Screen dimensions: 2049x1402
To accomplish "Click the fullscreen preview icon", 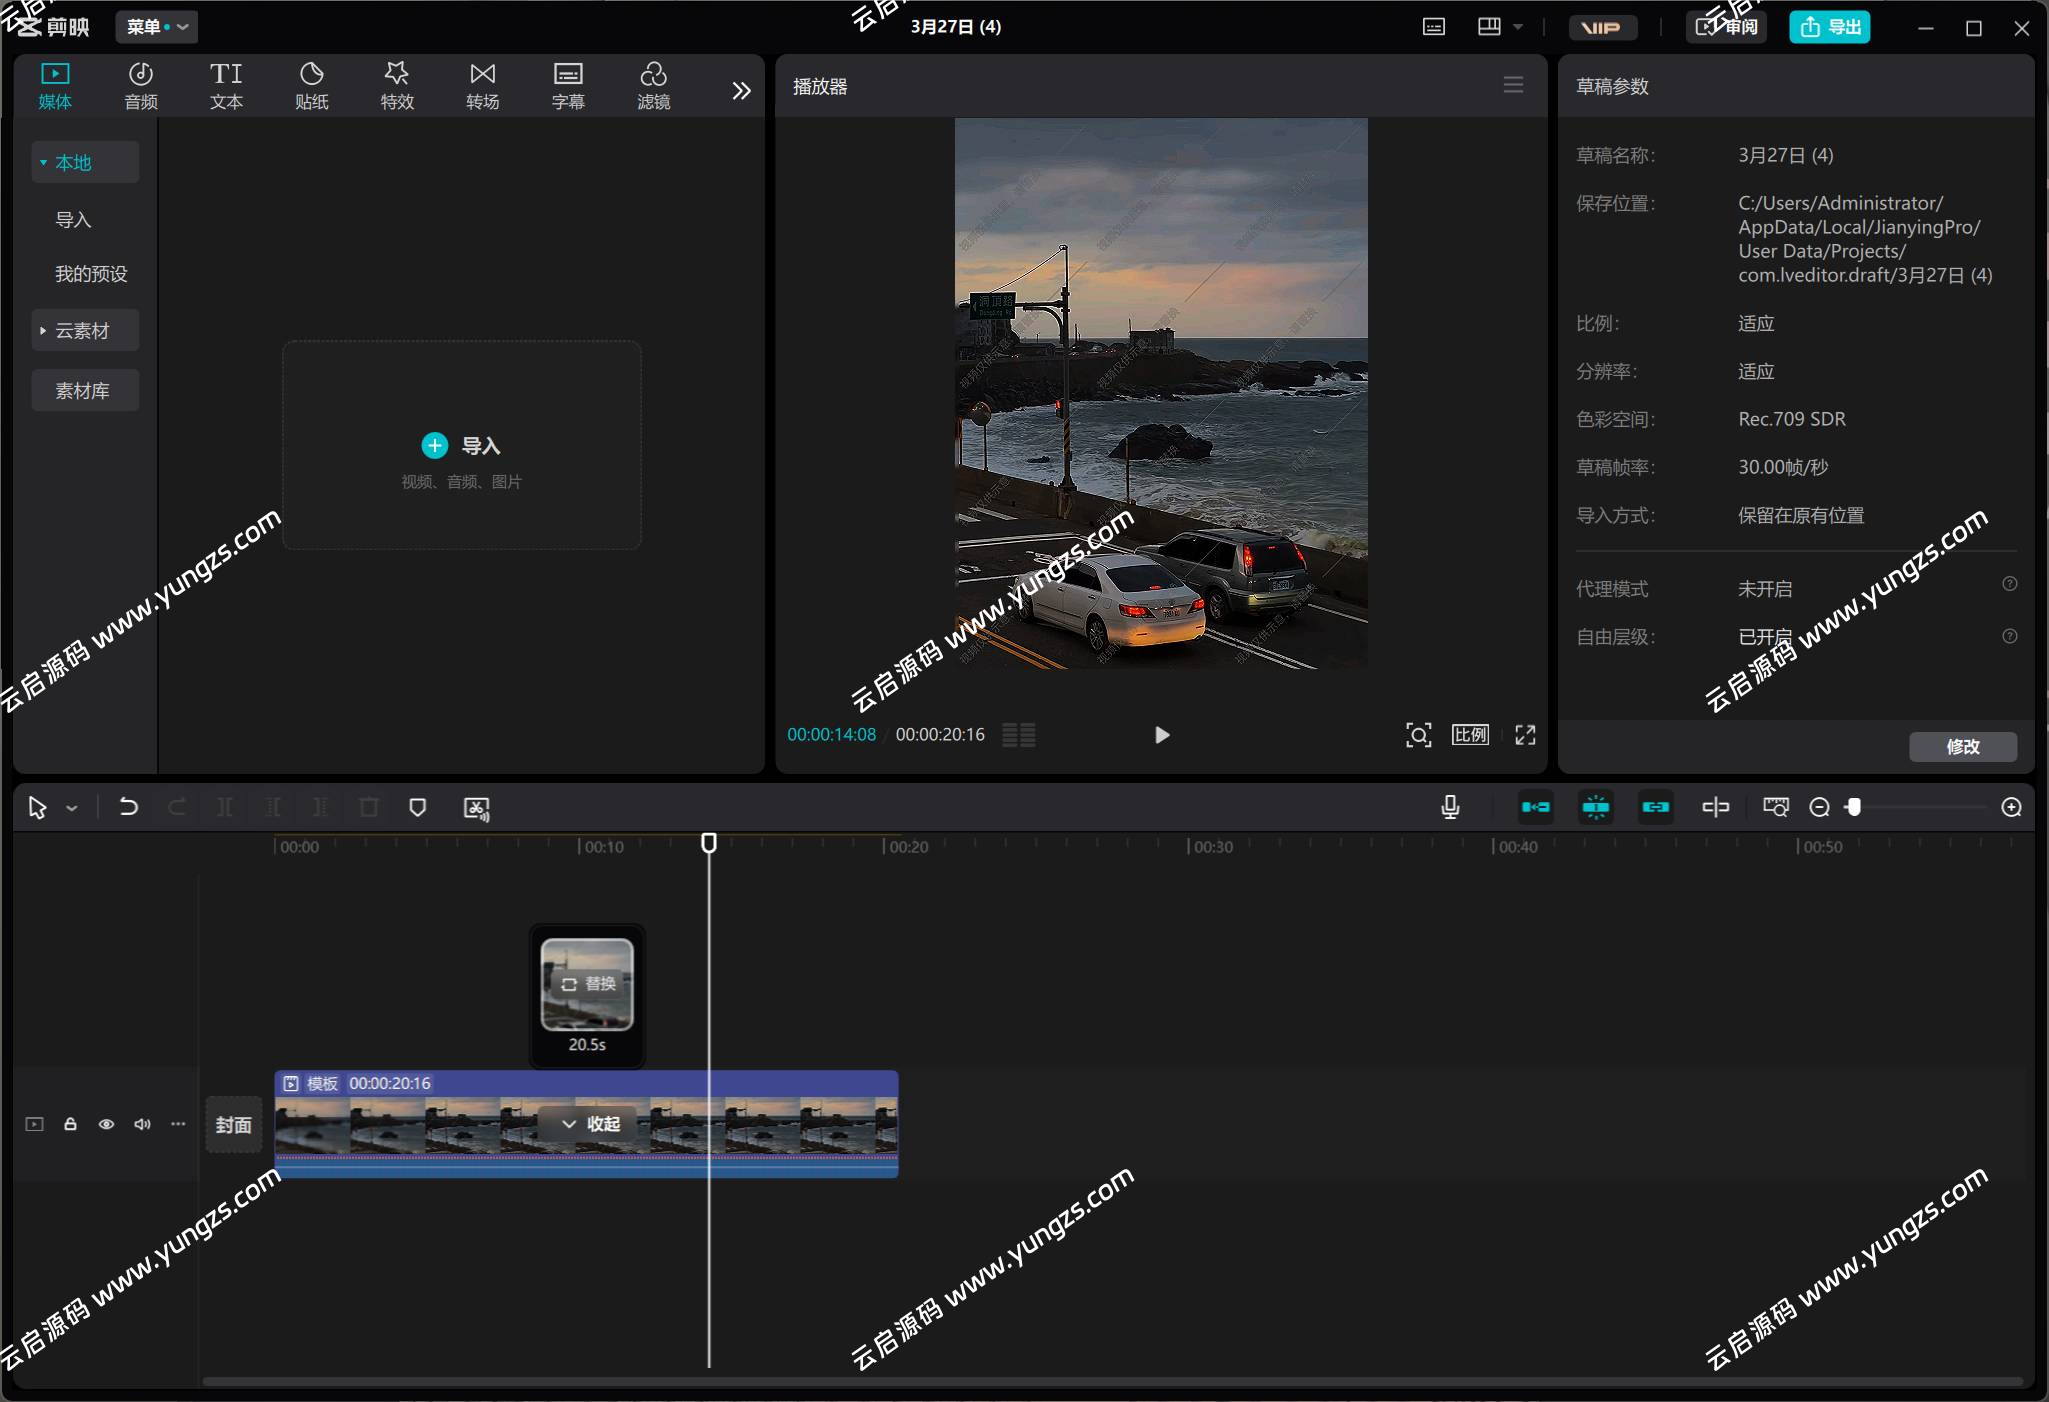I will click(1525, 735).
